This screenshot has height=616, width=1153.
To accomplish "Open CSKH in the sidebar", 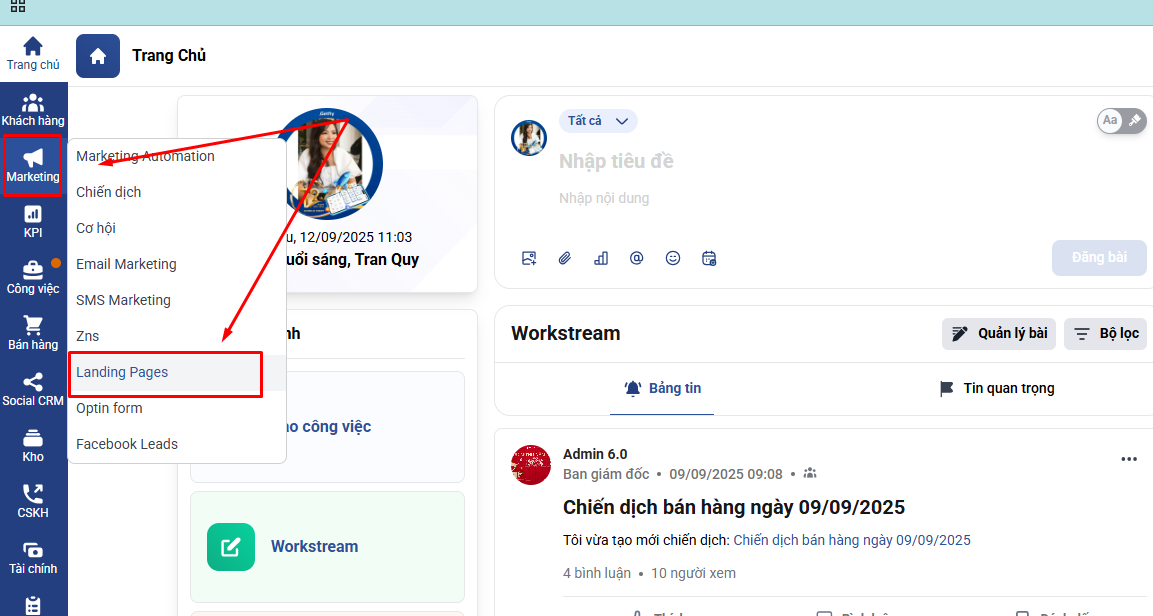I will 33,501.
